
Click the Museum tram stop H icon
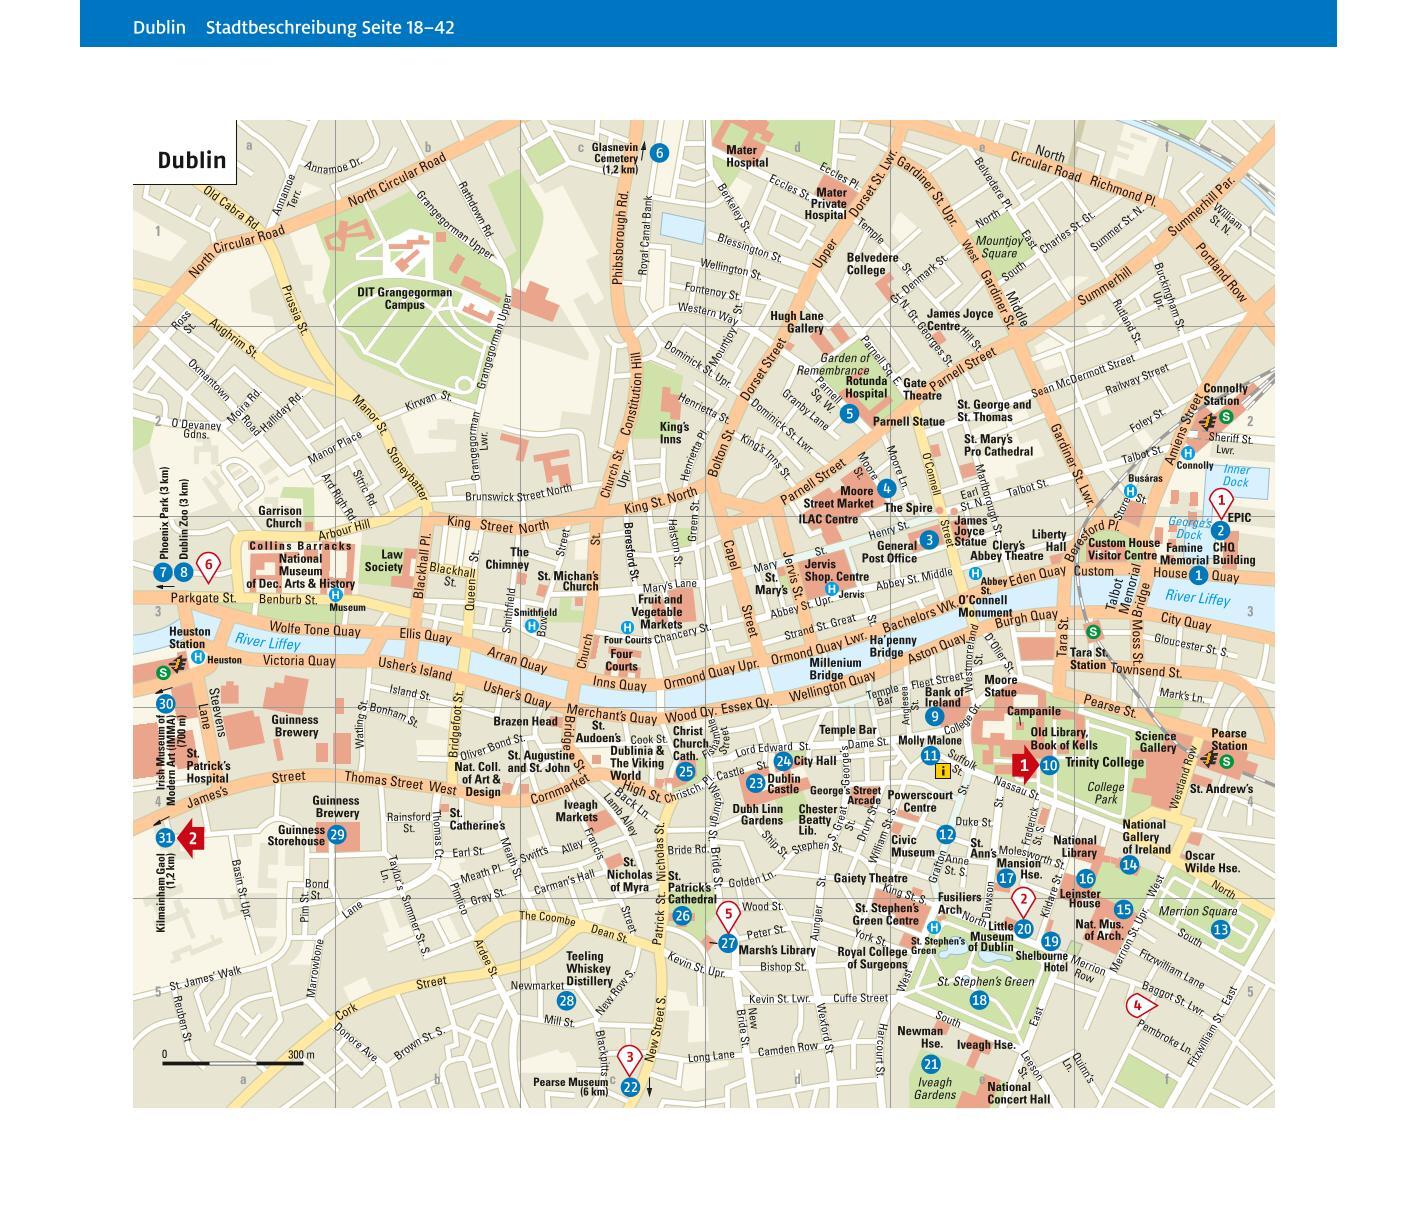336,595
